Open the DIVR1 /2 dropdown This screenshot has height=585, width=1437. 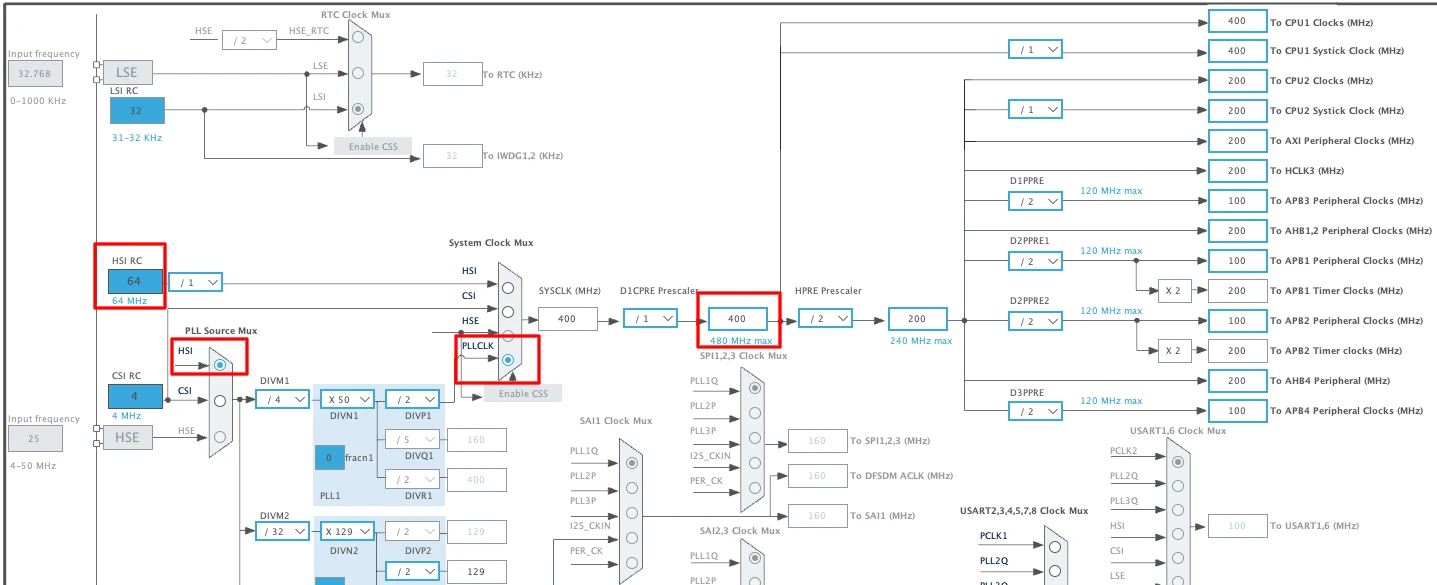tap(412, 479)
